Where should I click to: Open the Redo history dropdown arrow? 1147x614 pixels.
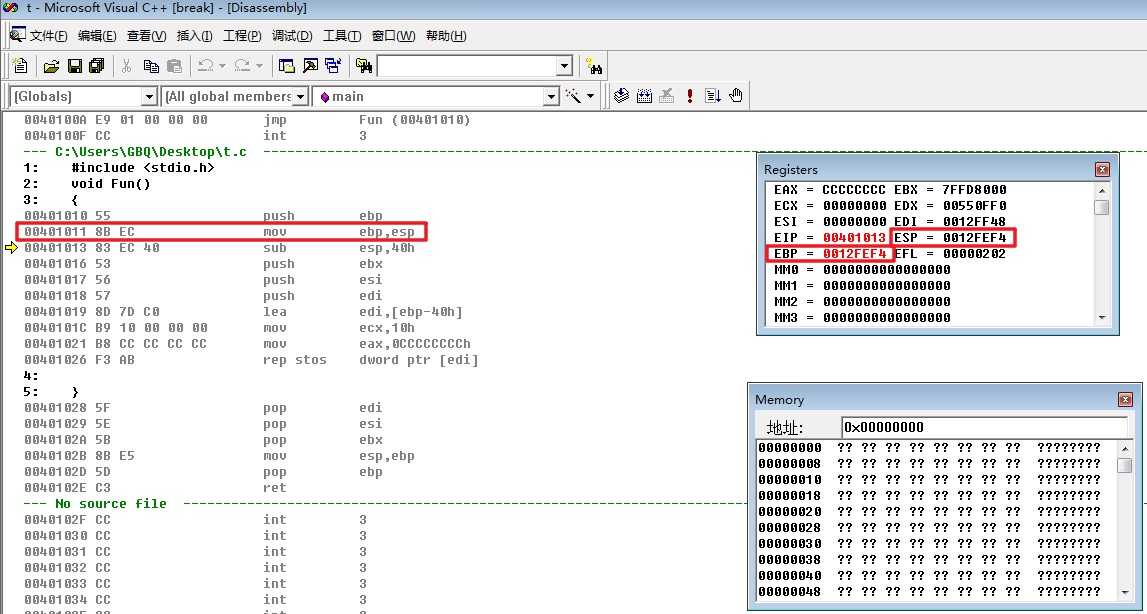click(x=259, y=67)
